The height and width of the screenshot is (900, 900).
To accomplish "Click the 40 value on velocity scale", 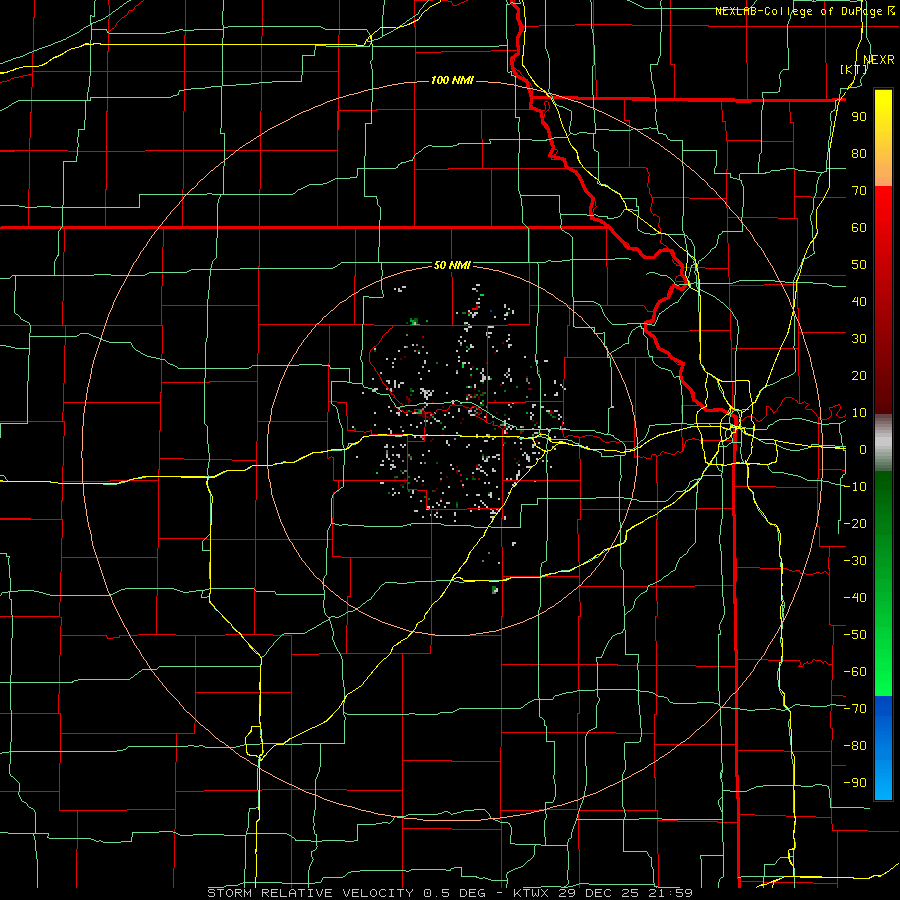I will point(859,301).
